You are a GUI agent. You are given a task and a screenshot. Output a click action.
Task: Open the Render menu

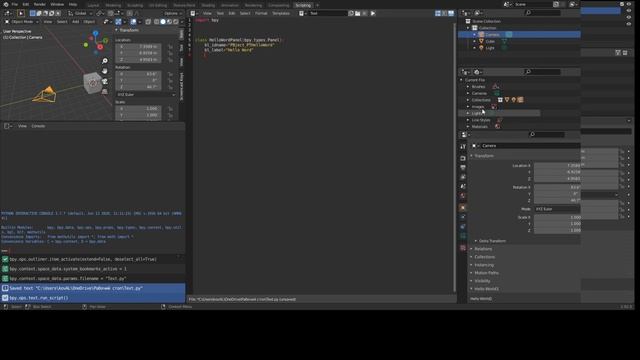point(40,4)
